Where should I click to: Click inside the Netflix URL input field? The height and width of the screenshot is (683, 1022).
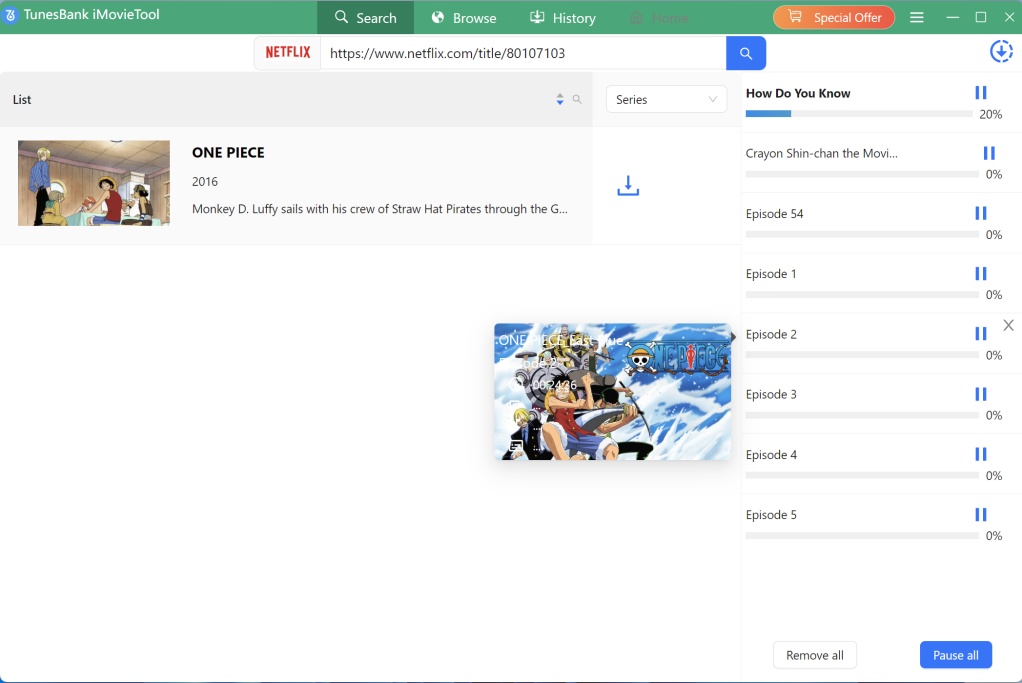coord(520,52)
